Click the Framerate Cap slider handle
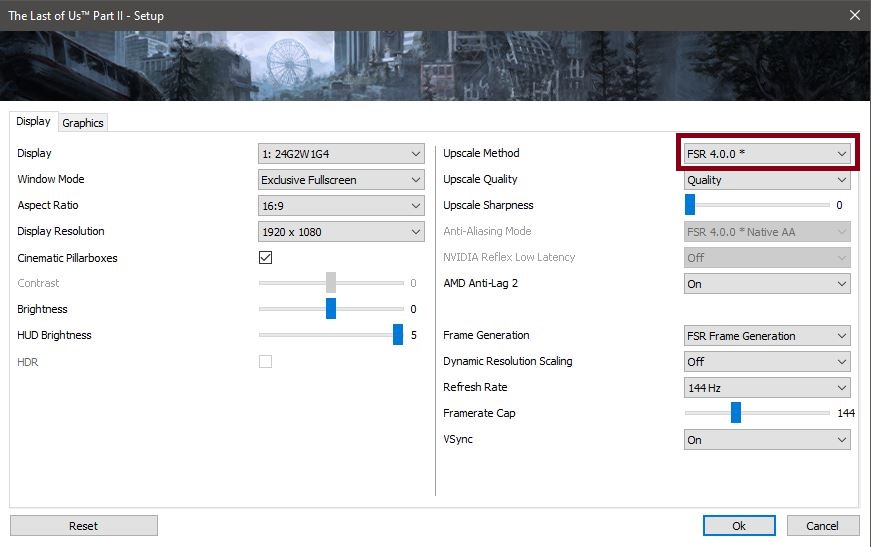The width and height of the screenshot is (871, 547). 736,413
